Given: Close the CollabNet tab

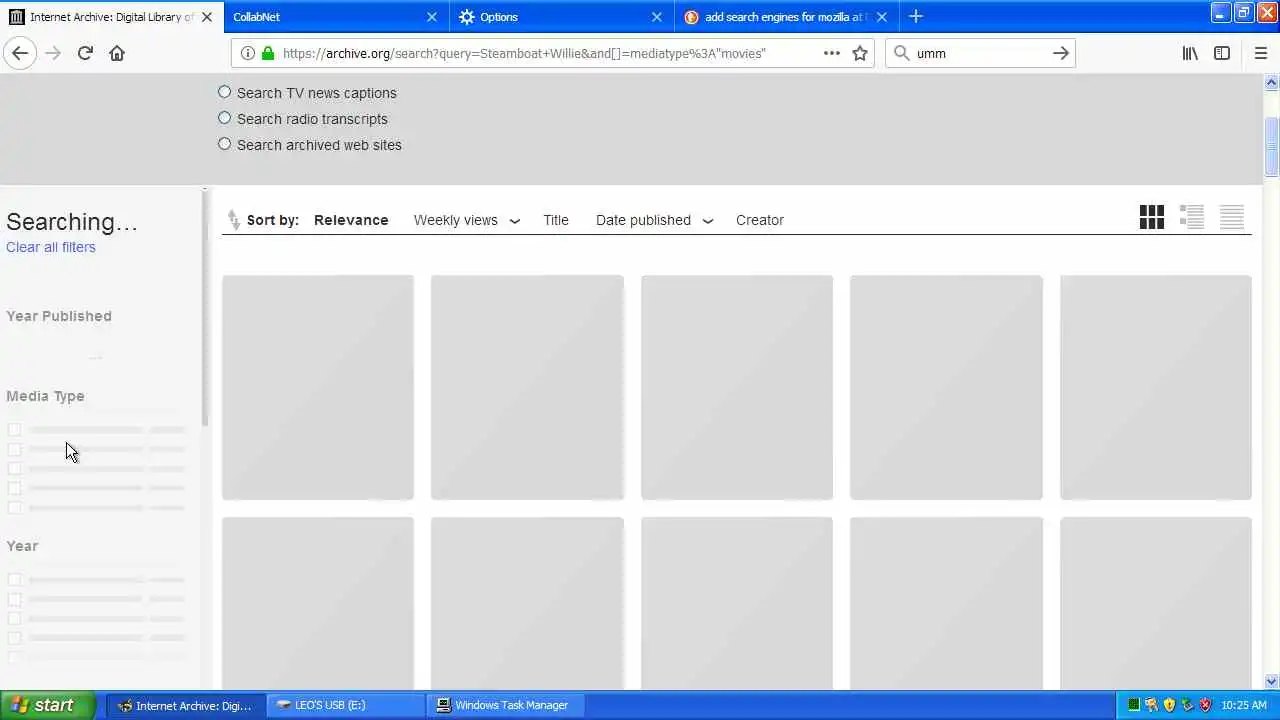Looking at the screenshot, I should tap(432, 17).
